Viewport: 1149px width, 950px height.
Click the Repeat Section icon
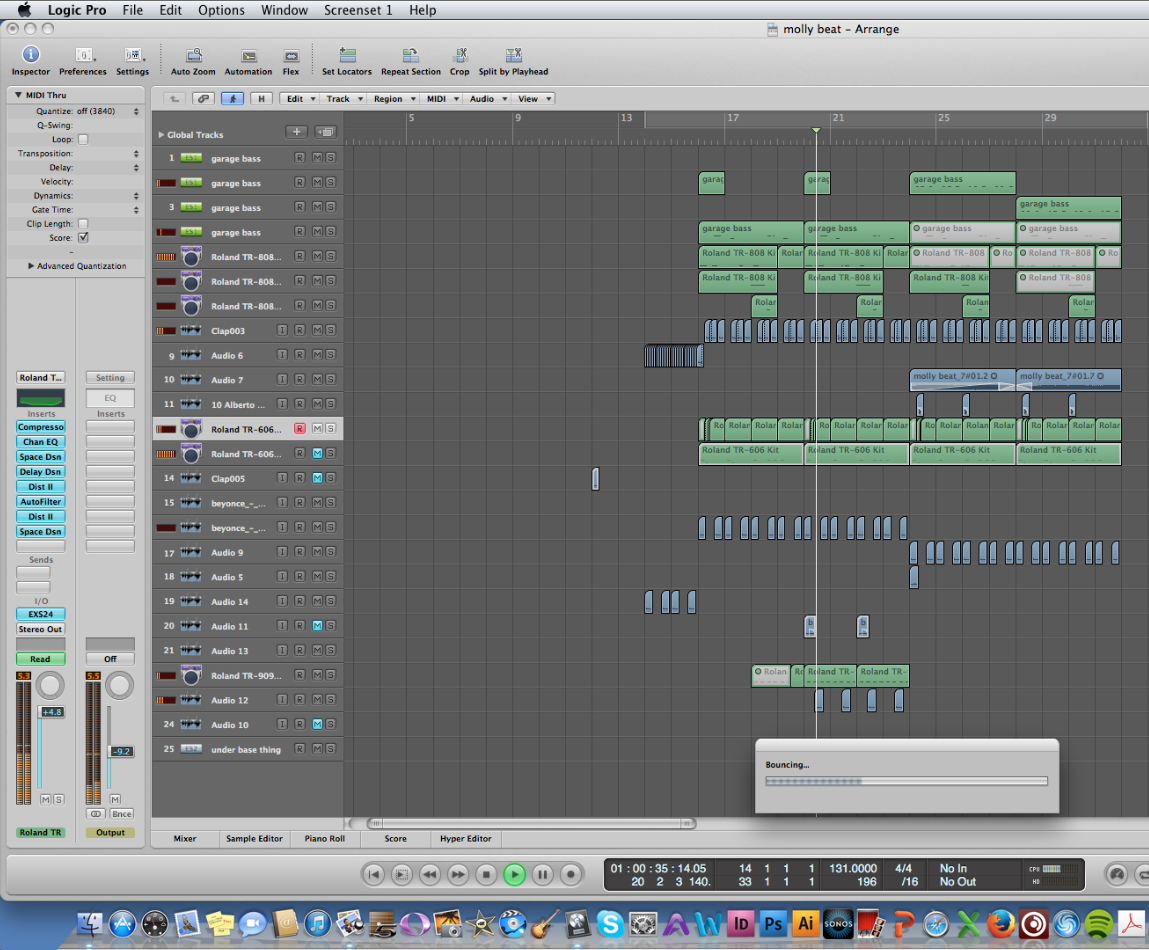(x=410, y=55)
